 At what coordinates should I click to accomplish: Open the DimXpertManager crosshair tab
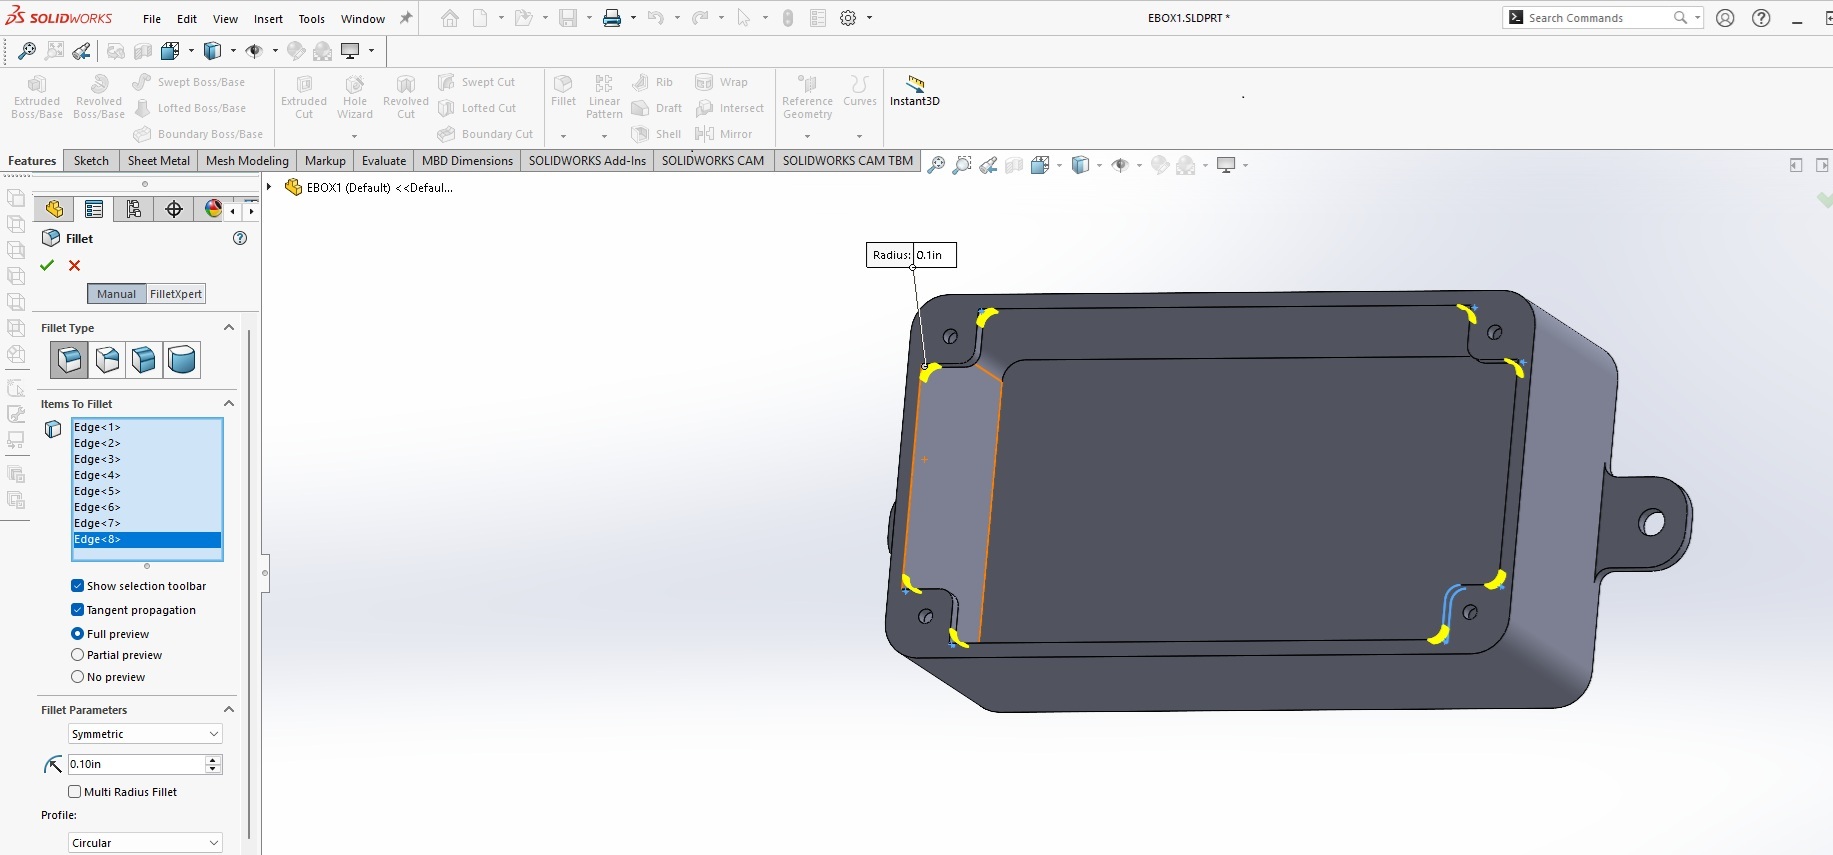(x=174, y=209)
